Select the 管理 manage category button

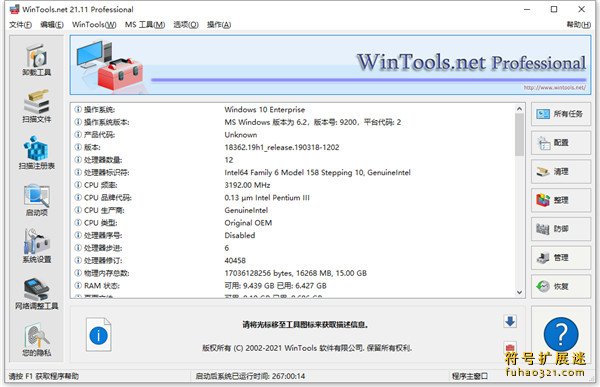pyautogui.click(x=561, y=257)
